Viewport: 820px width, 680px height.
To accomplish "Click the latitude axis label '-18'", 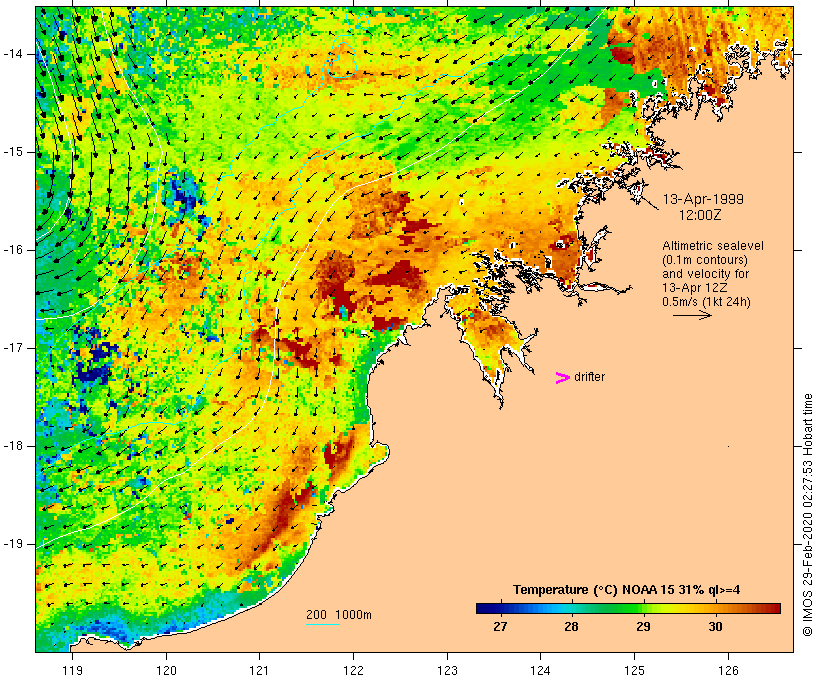I will [13, 446].
